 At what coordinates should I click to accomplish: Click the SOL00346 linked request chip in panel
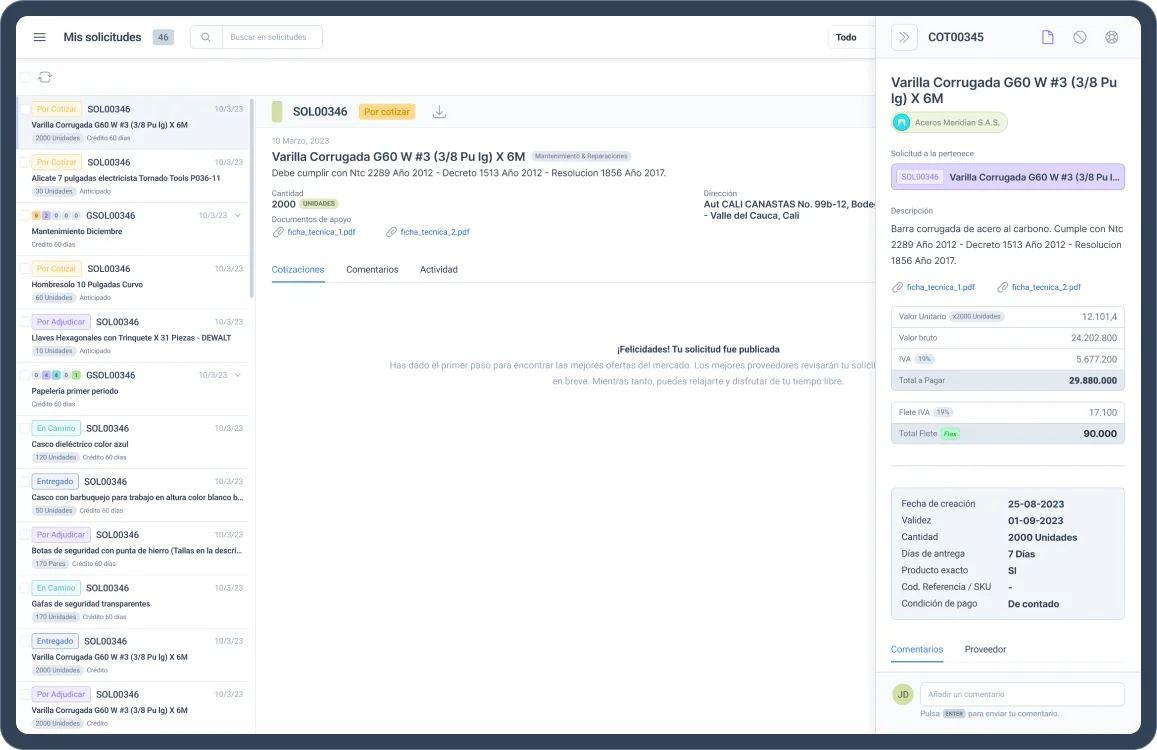1007,177
